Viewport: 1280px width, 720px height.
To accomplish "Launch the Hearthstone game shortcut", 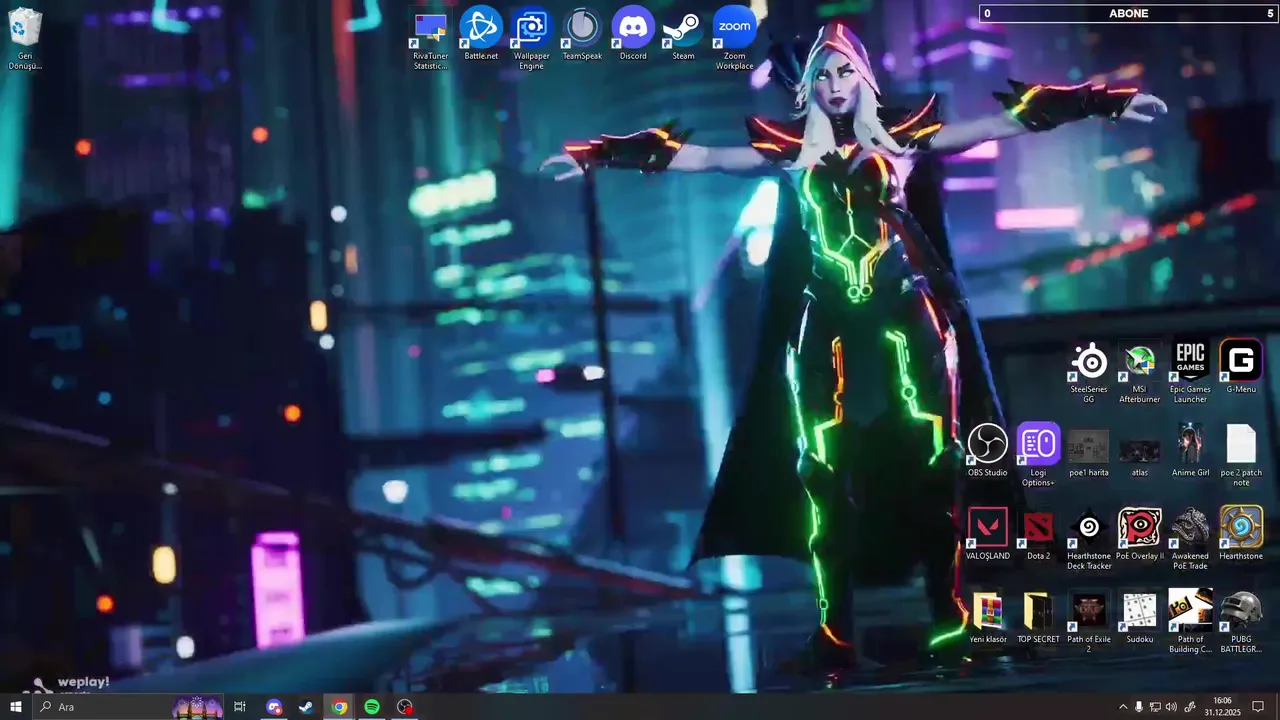I will click(x=1241, y=534).
